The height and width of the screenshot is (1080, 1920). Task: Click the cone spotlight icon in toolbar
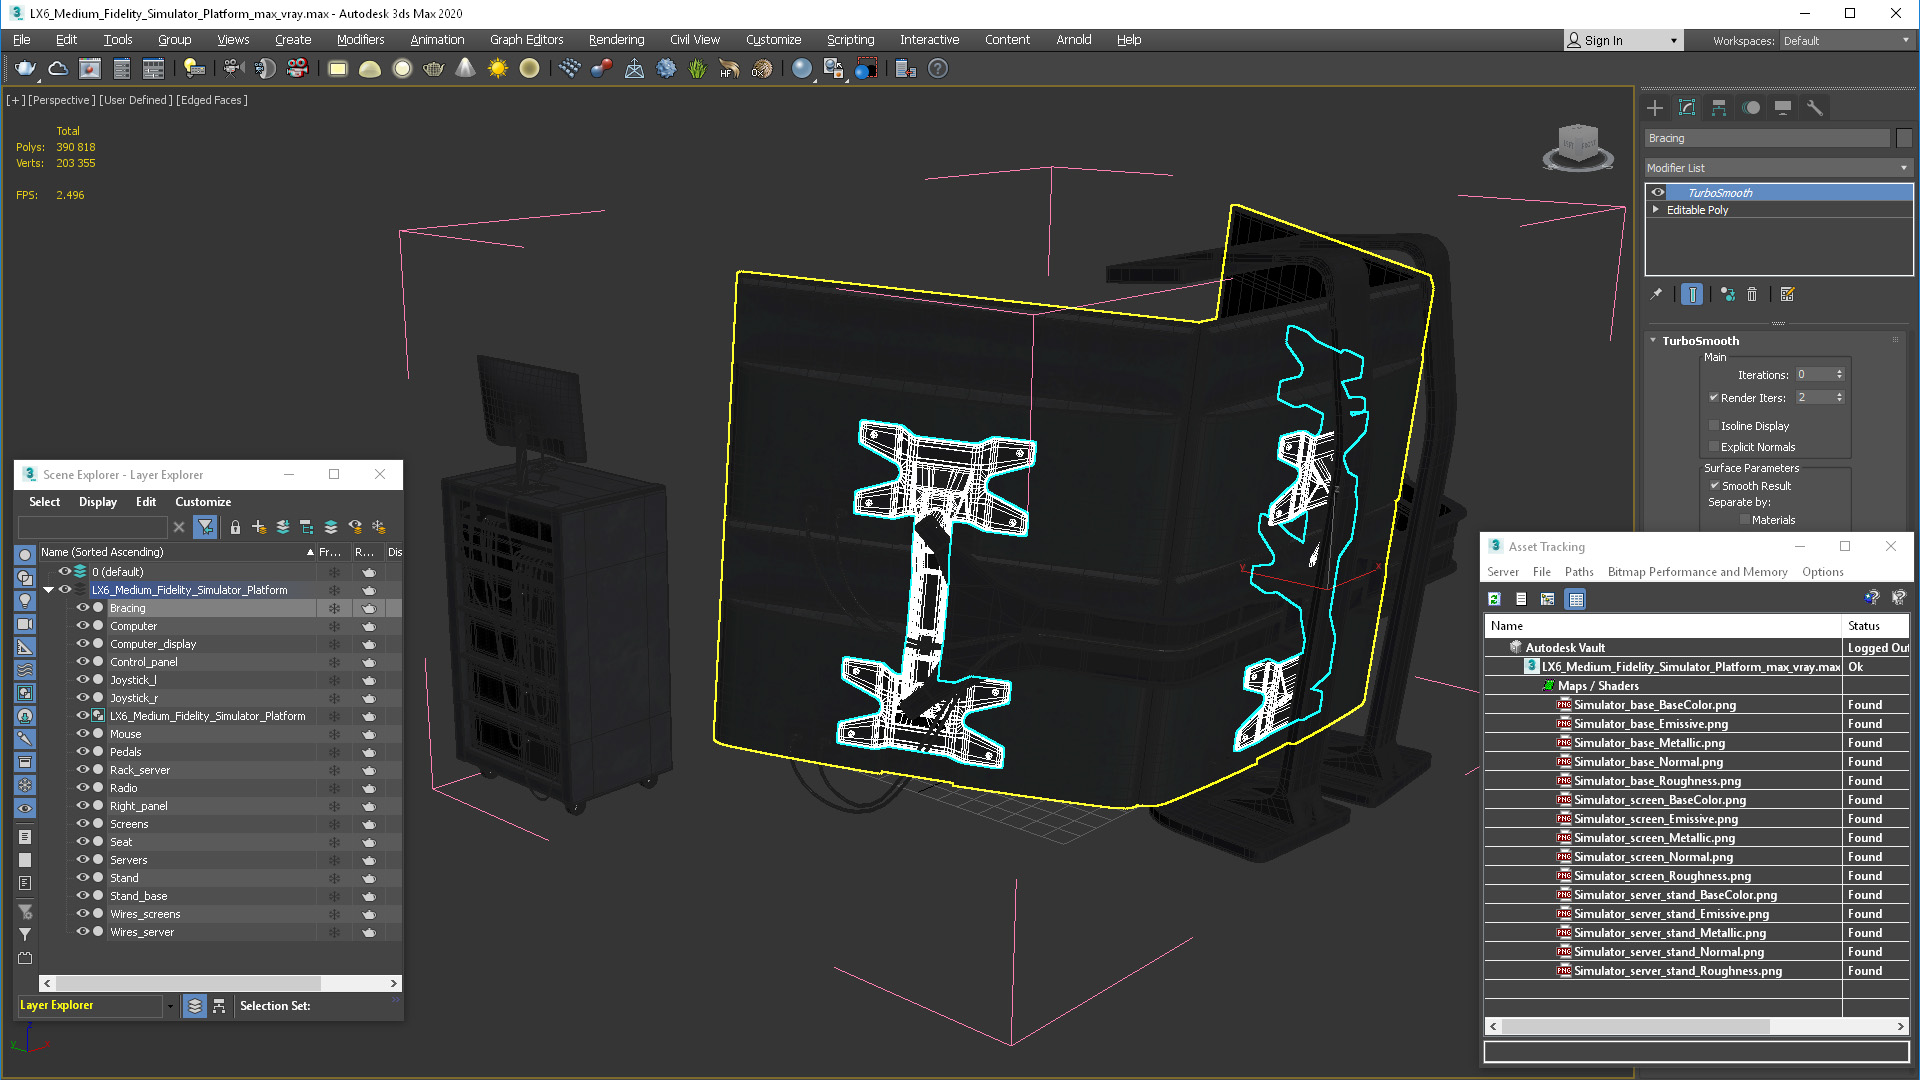pyautogui.click(x=466, y=69)
